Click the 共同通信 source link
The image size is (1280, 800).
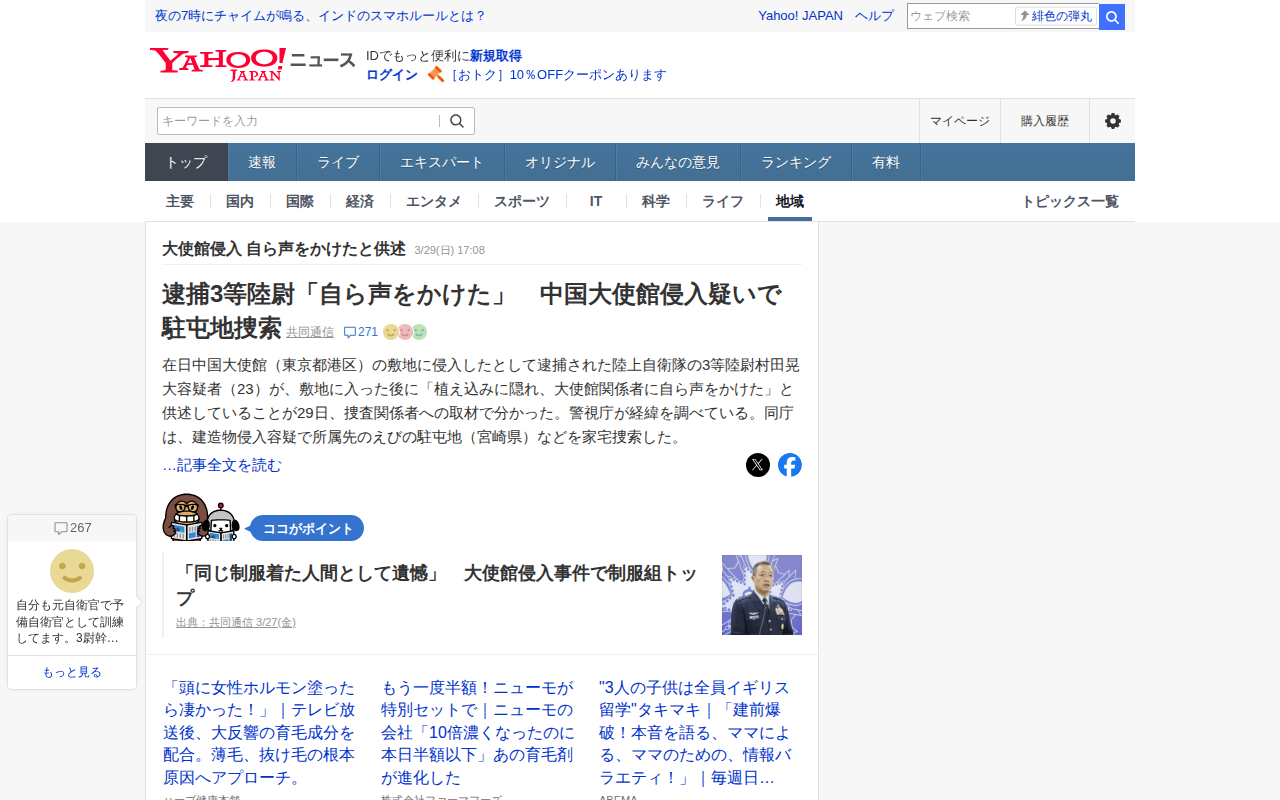(310, 332)
